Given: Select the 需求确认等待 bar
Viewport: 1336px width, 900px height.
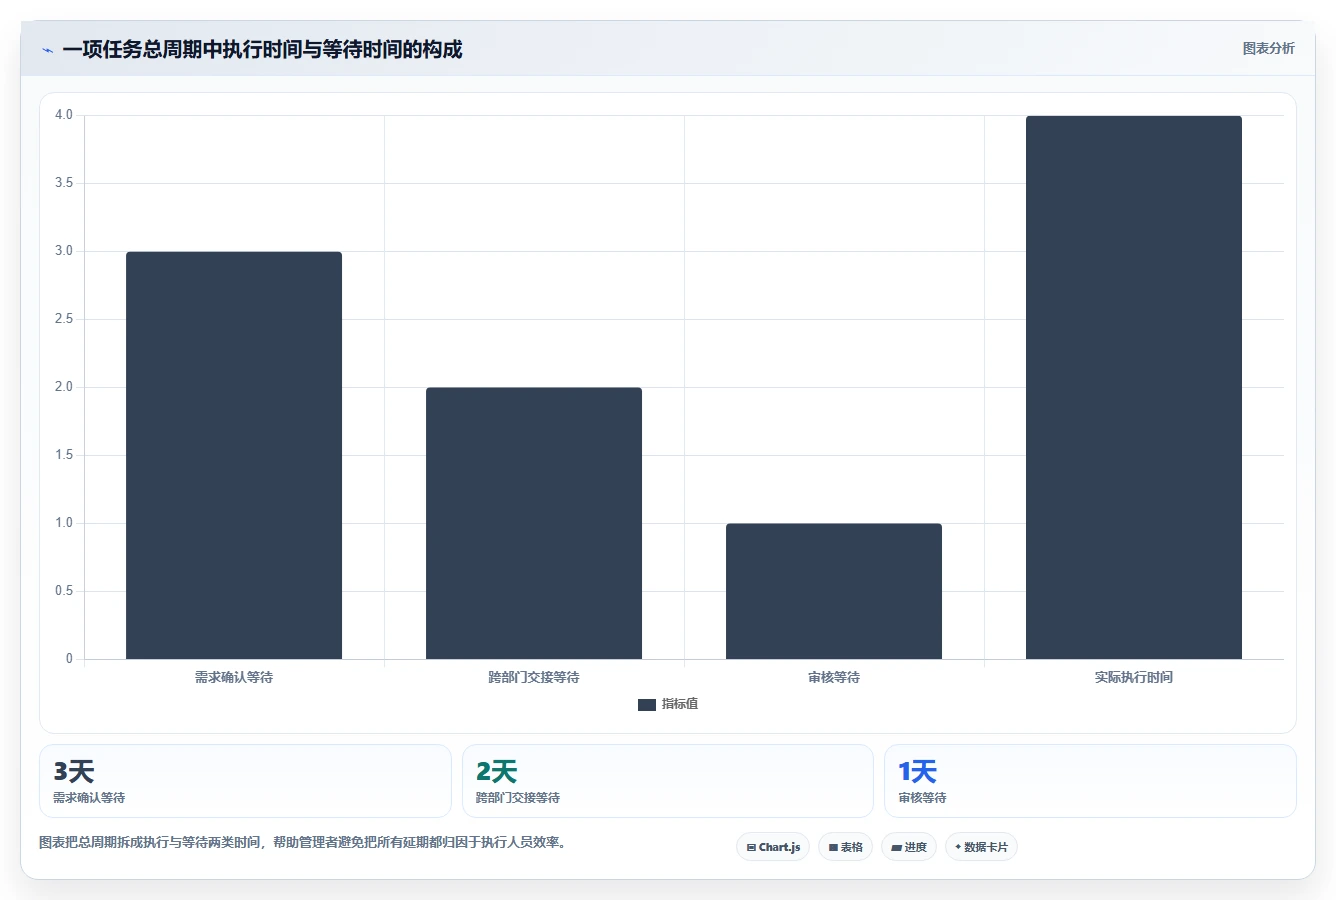Looking at the screenshot, I should (234, 455).
